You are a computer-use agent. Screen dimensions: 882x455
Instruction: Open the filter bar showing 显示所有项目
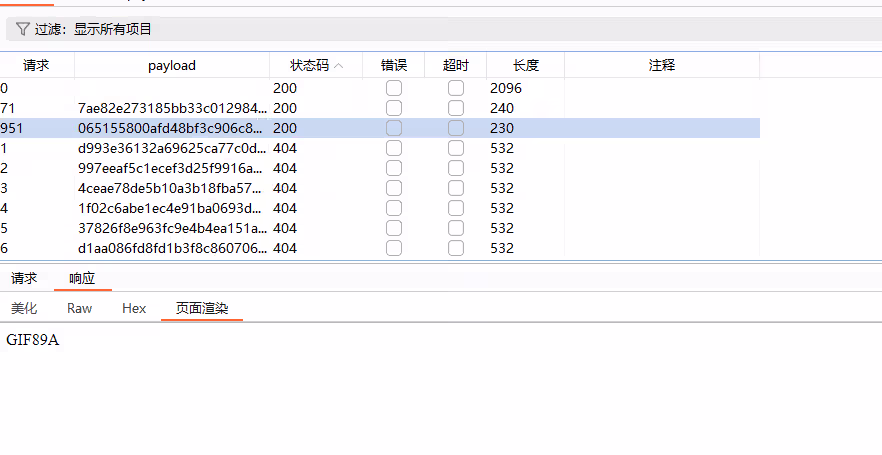(440, 30)
